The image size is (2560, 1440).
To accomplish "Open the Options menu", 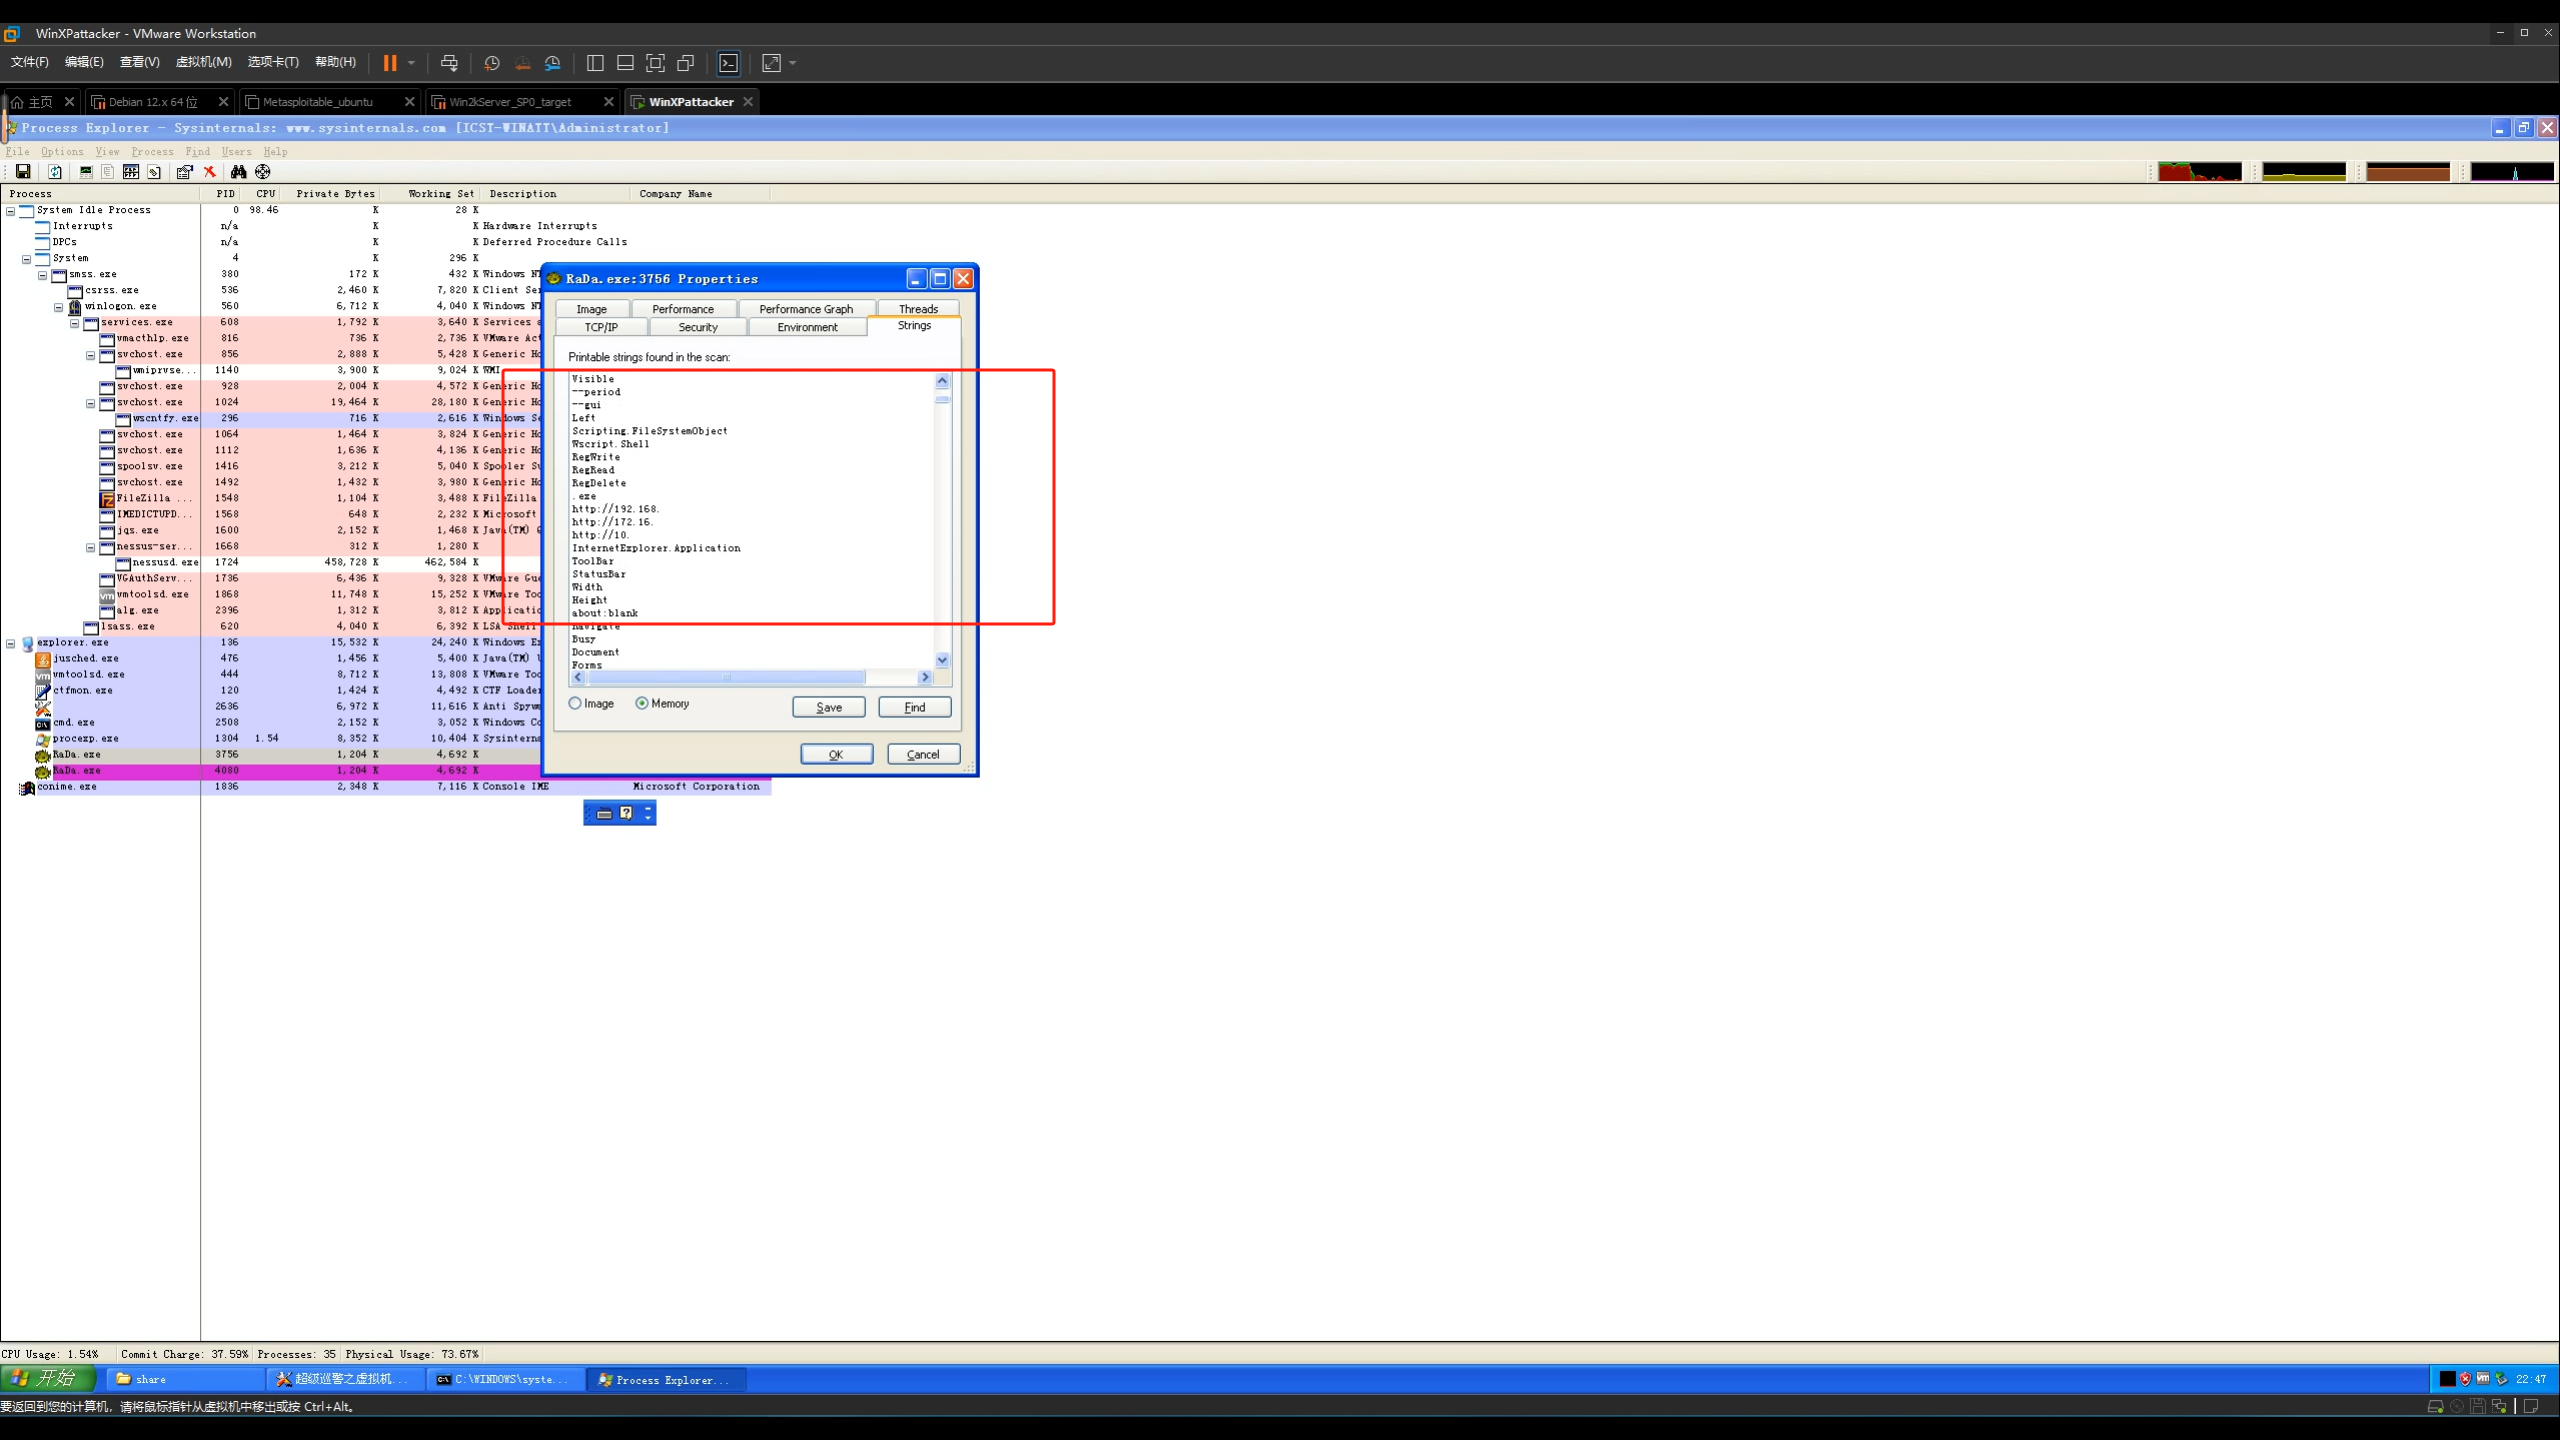I will click(62, 152).
